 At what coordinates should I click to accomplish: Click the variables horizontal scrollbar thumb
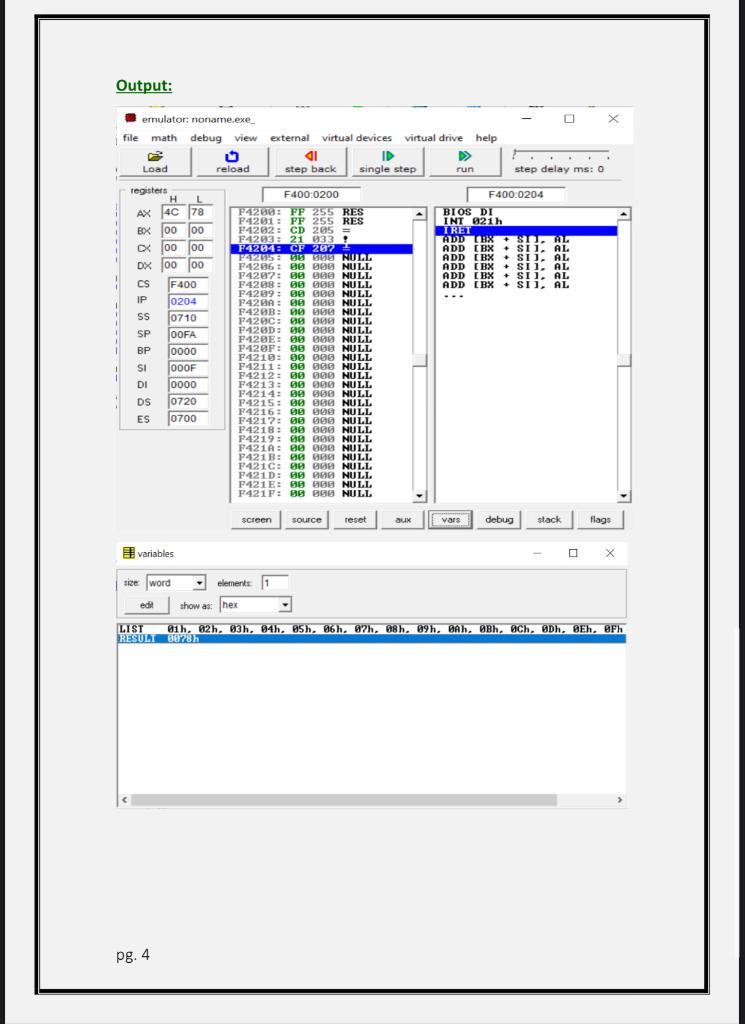(x=343, y=800)
